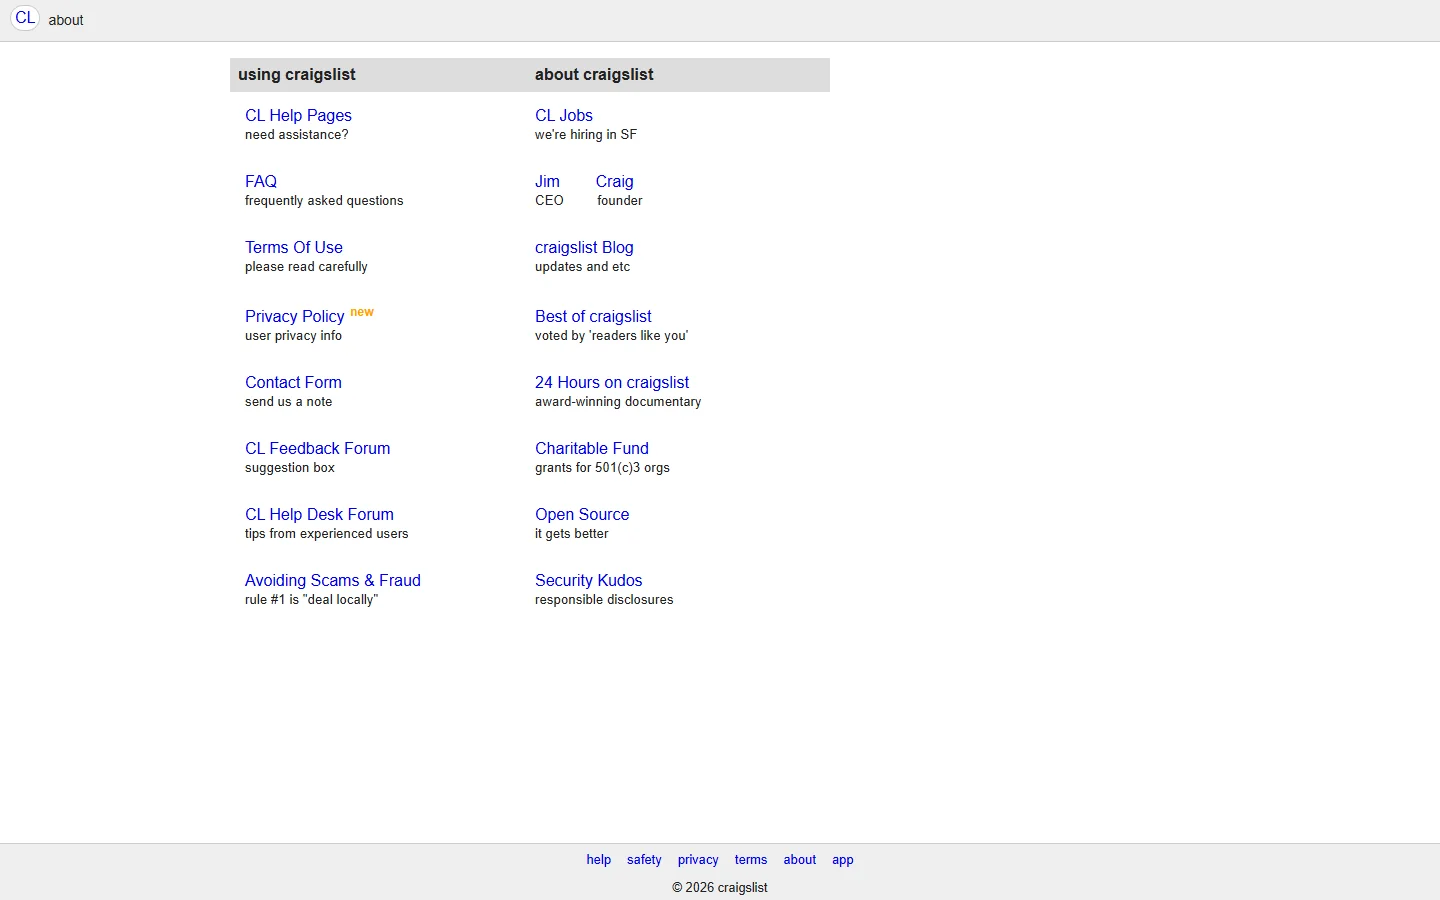Click the 'it gets better' caption
The image size is (1440, 900).
(572, 534)
